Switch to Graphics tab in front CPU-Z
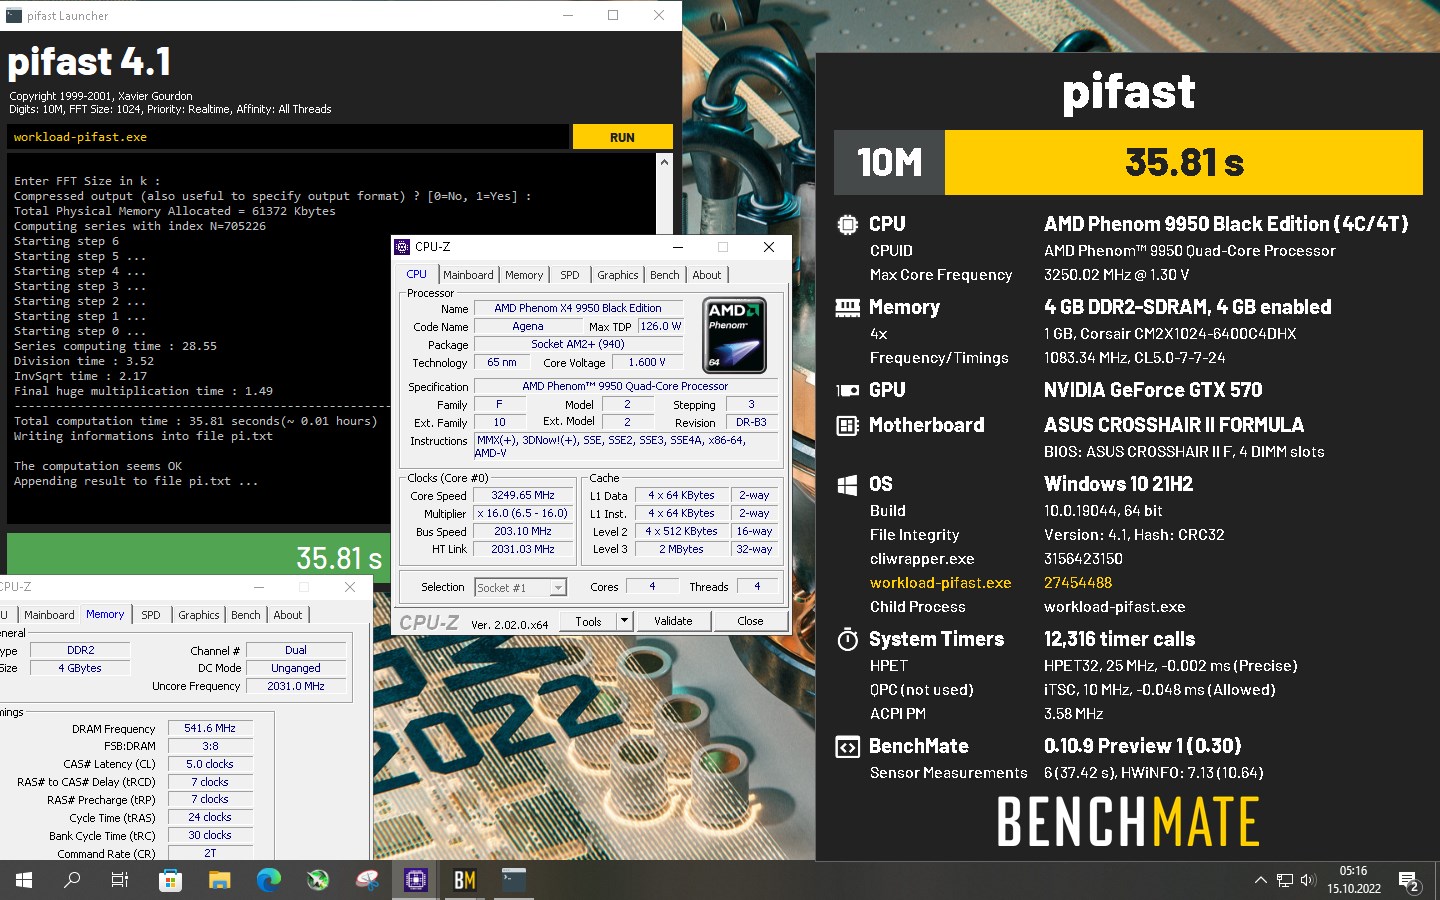This screenshot has height=900, width=1440. click(618, 275)
